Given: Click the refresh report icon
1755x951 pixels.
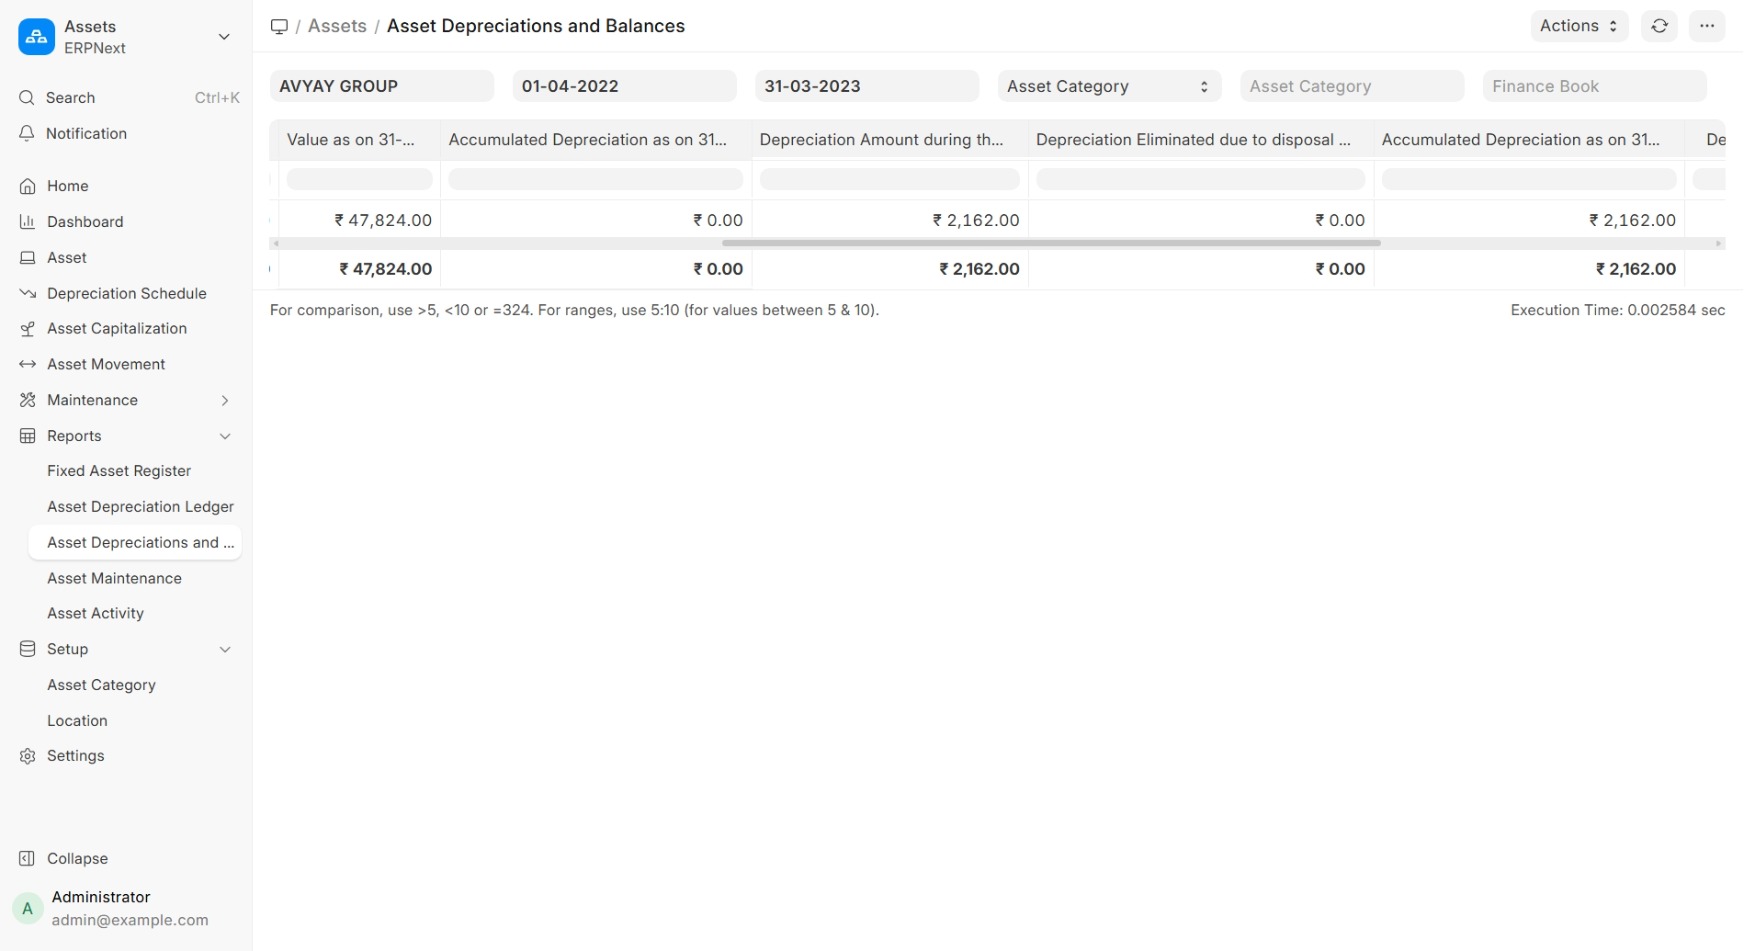Looking at the screenshot, I should (1659, 26).
